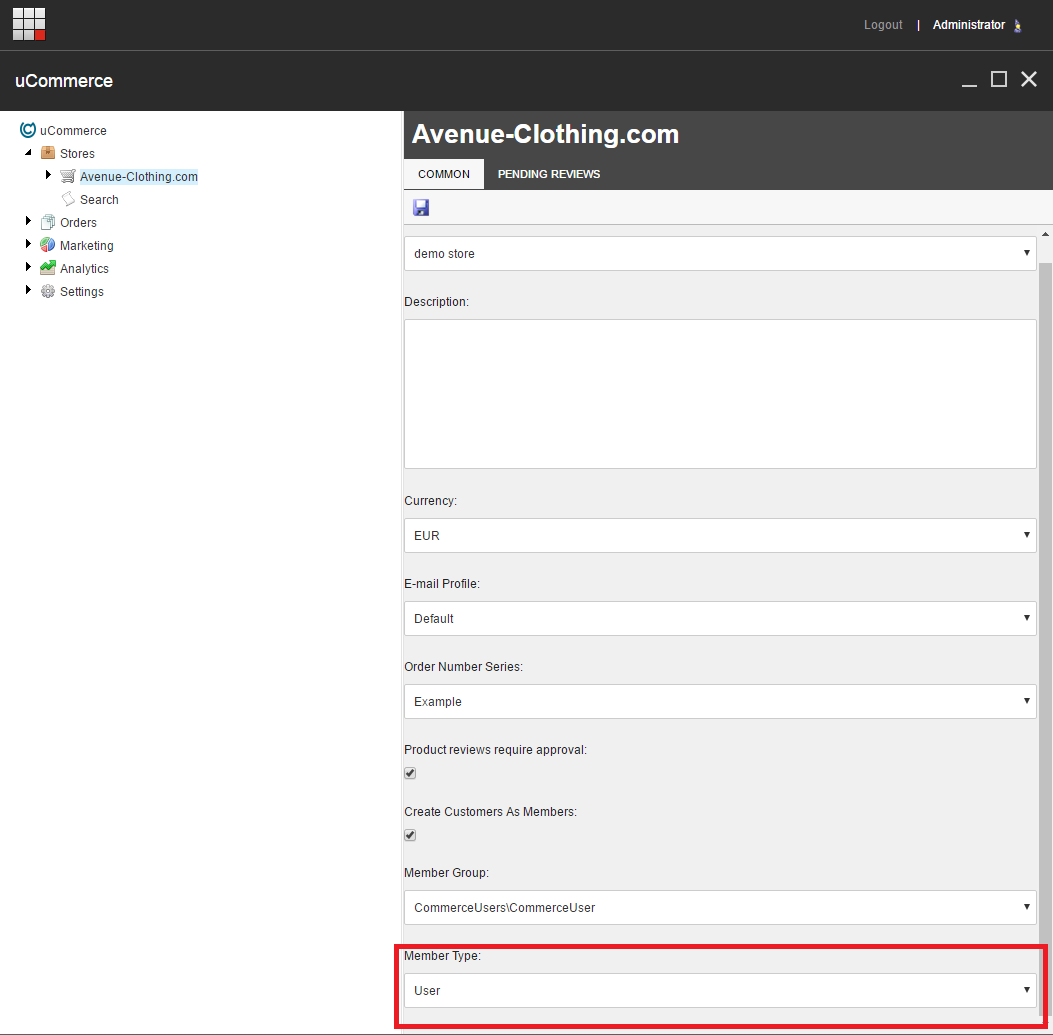1053x1035 pixels.
Task: Click the scrollbar up arrow
Action: (1046, 234)
